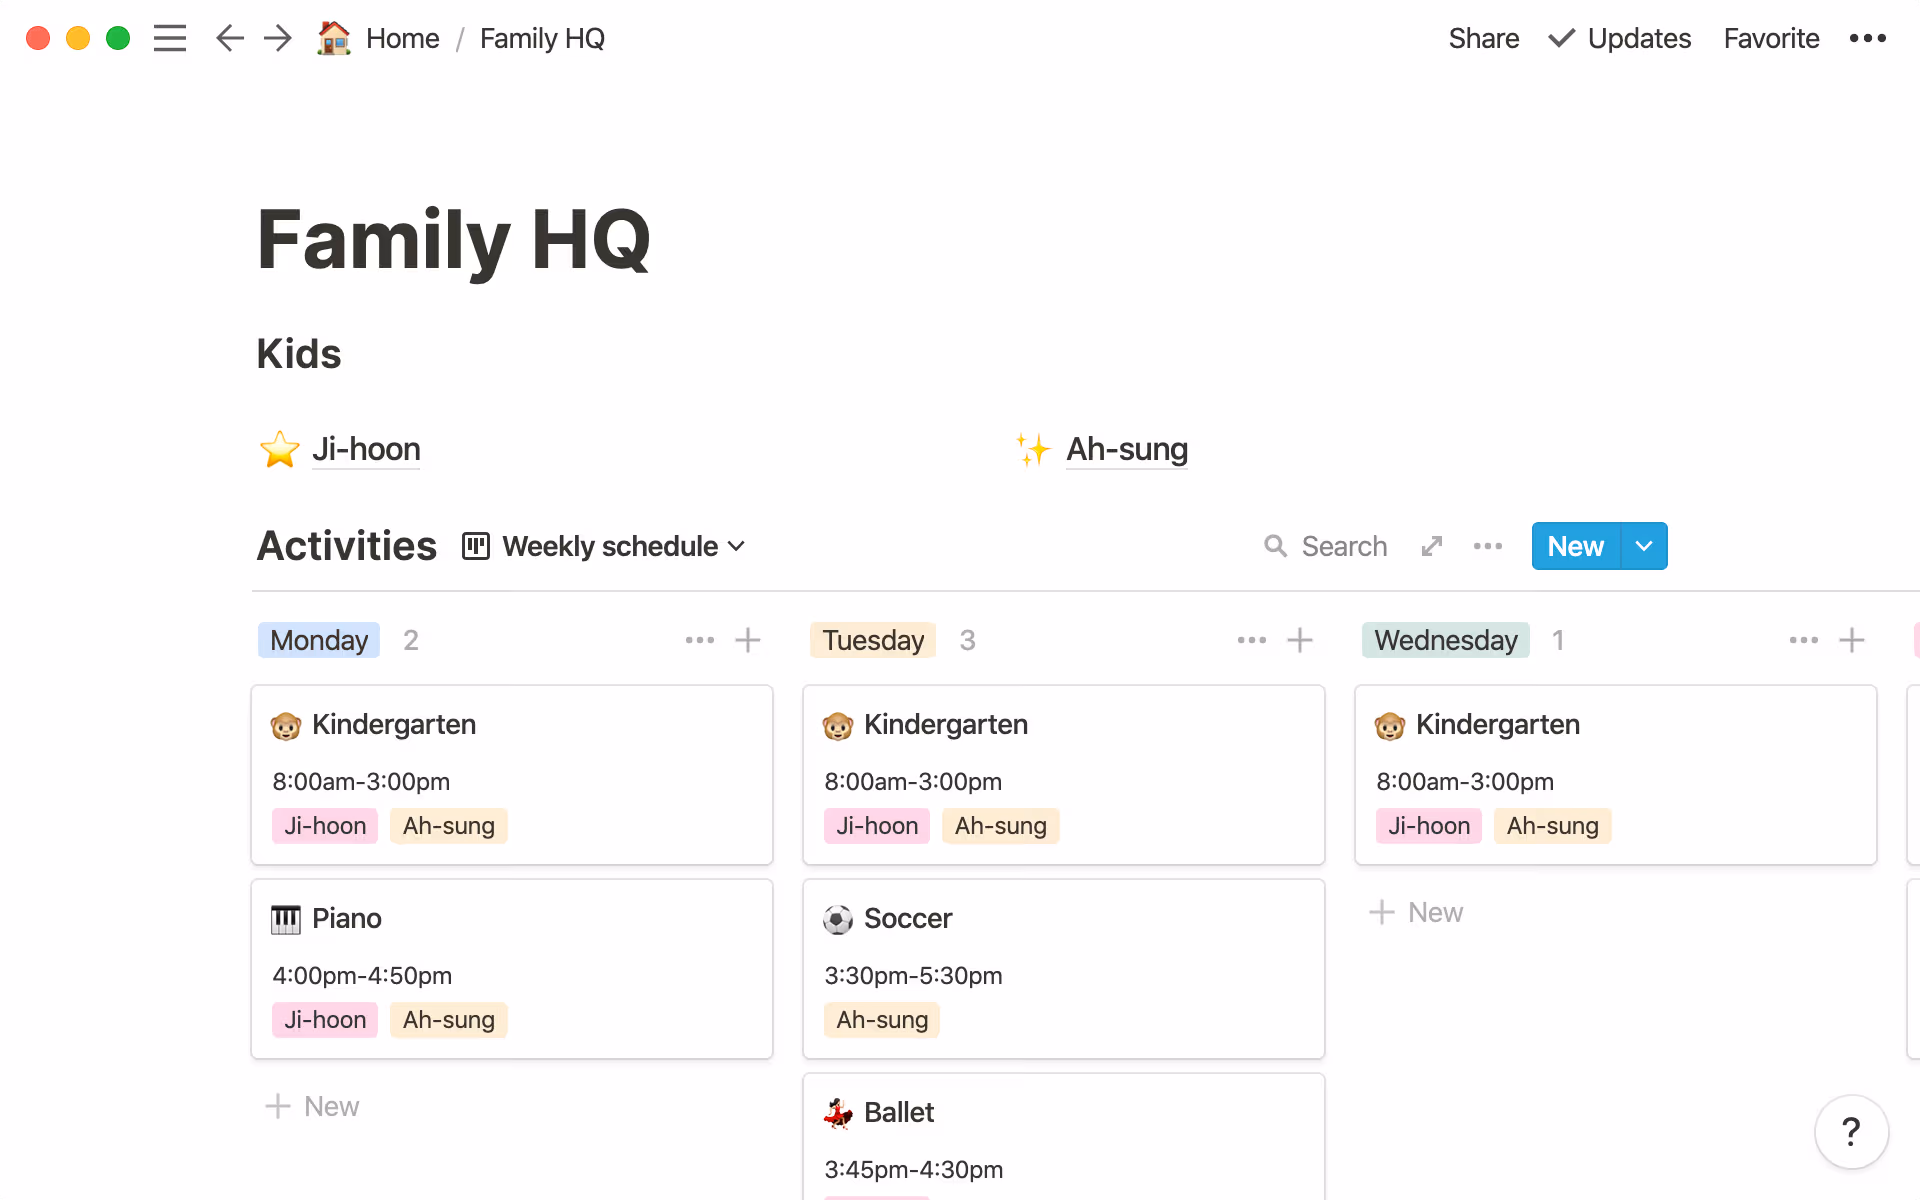Viewport: 1920px width, 1200px height.
Task: Open the Activities database options menu
Action: pos(1488,546)
